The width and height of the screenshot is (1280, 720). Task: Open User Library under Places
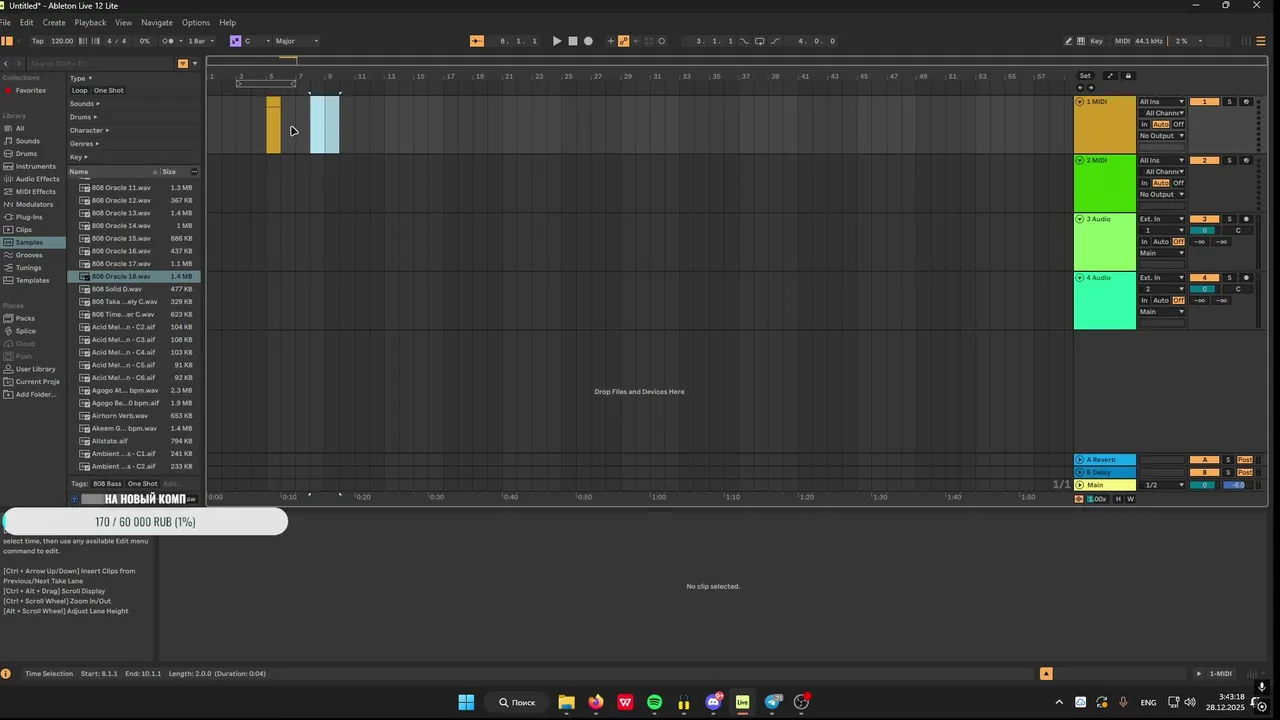[35, 369]
